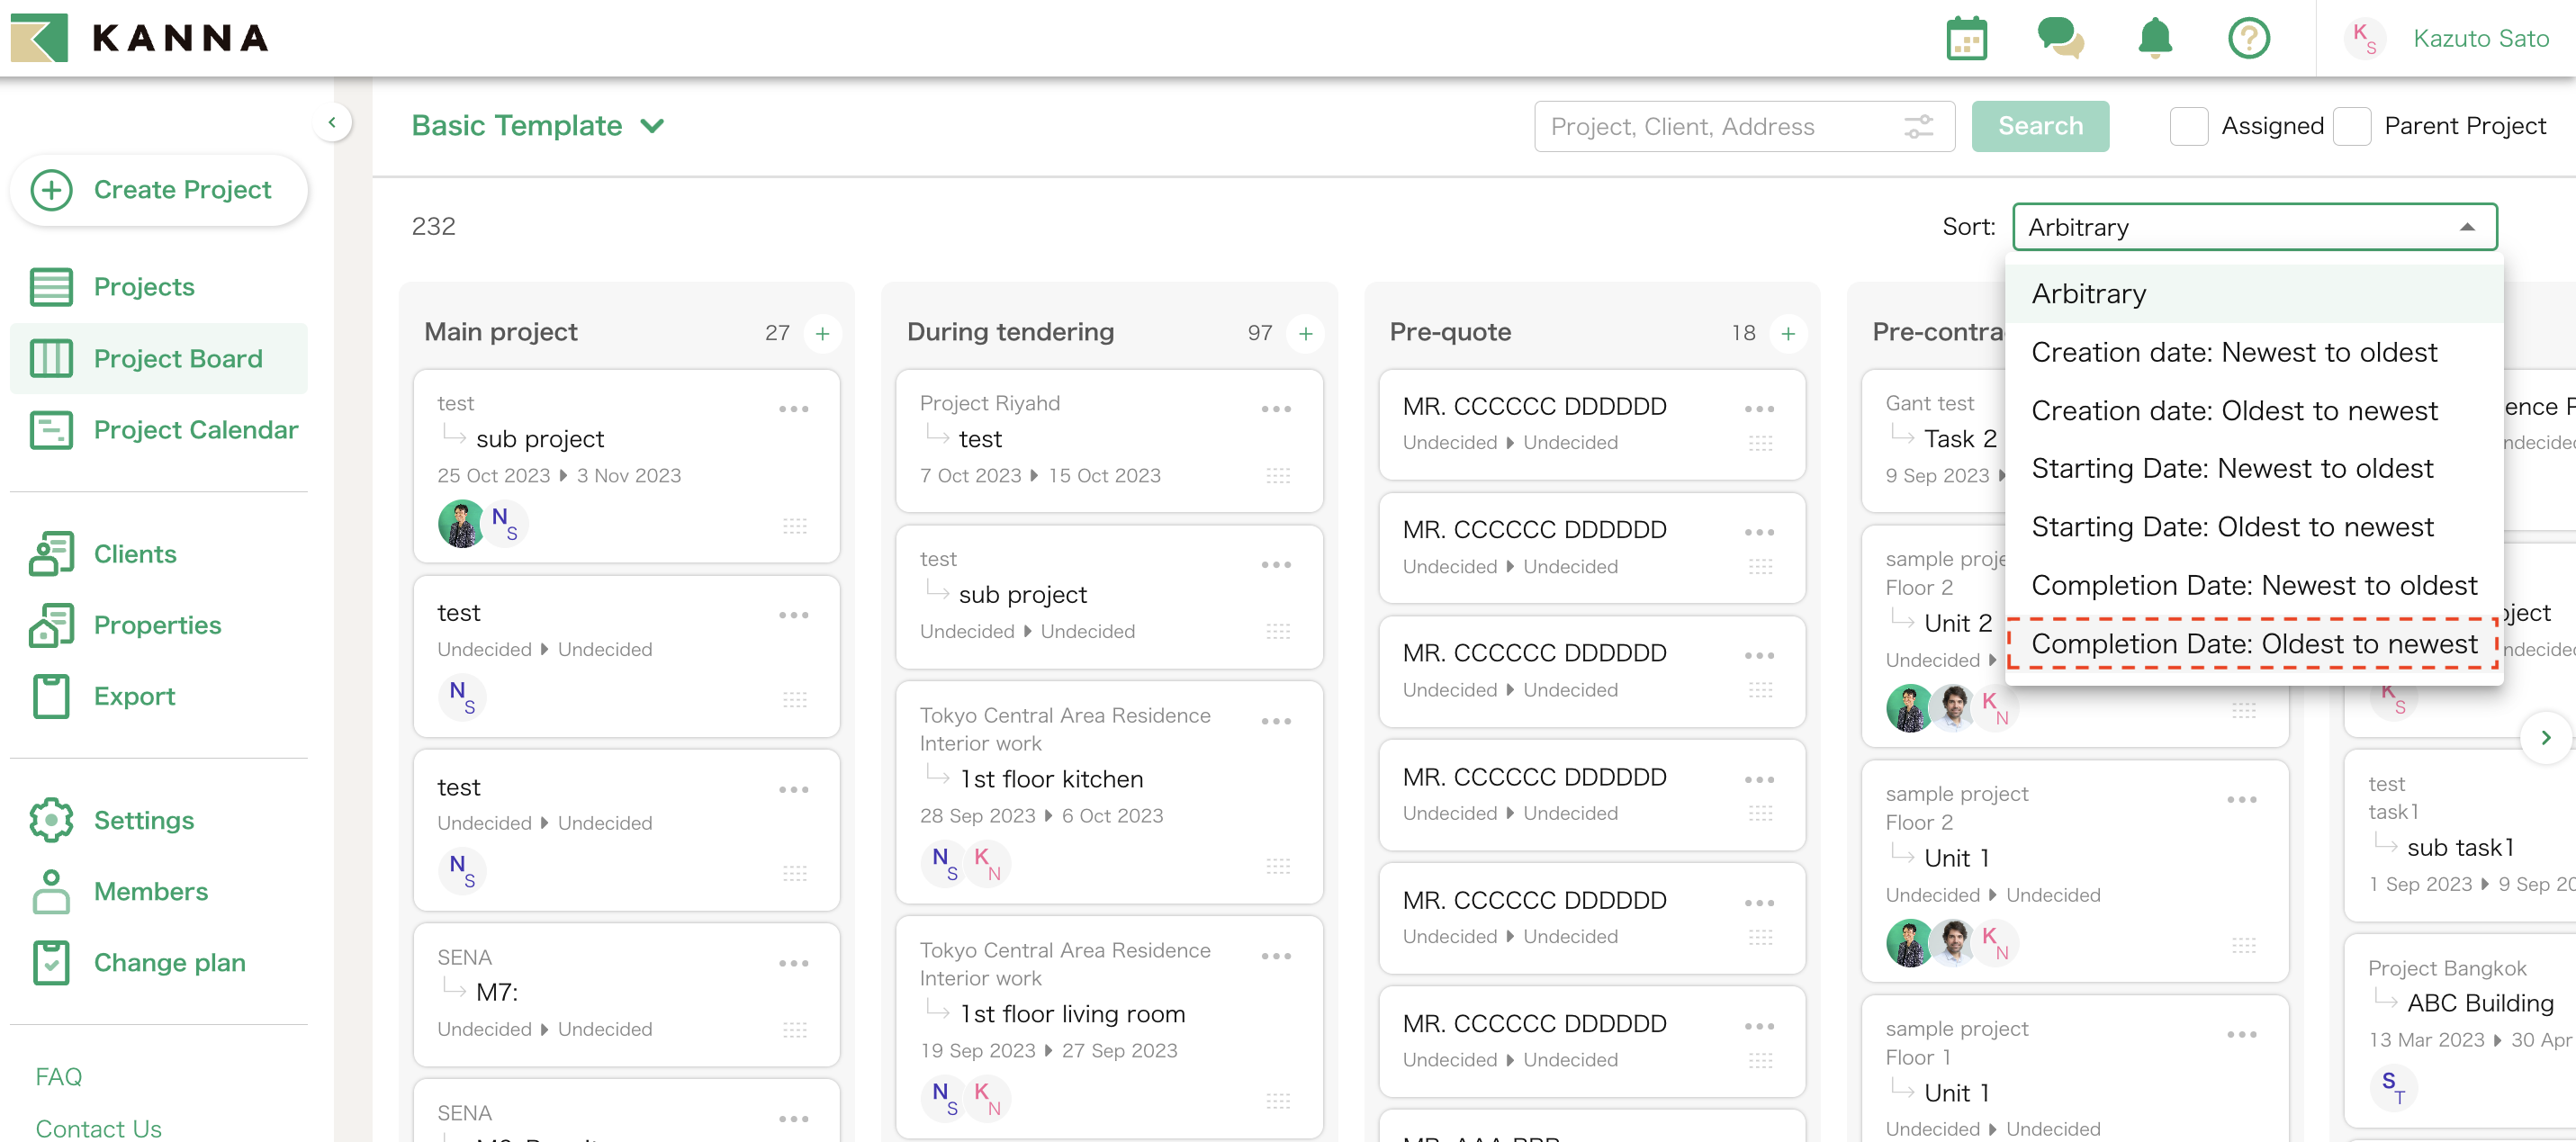
Task: Collapse the left sidebar with chevron
Action: [x=332, y=123]
